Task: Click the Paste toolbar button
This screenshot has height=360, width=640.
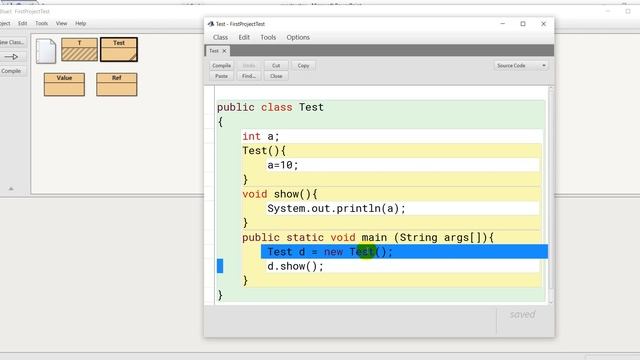Action: [x=222, y=76]
